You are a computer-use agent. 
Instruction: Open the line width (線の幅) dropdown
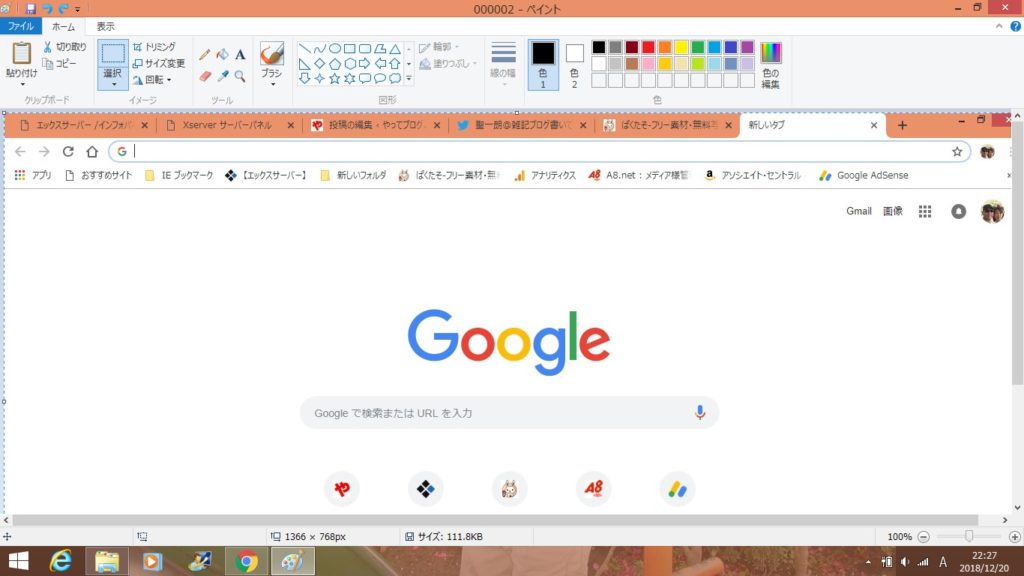[504, 65]
